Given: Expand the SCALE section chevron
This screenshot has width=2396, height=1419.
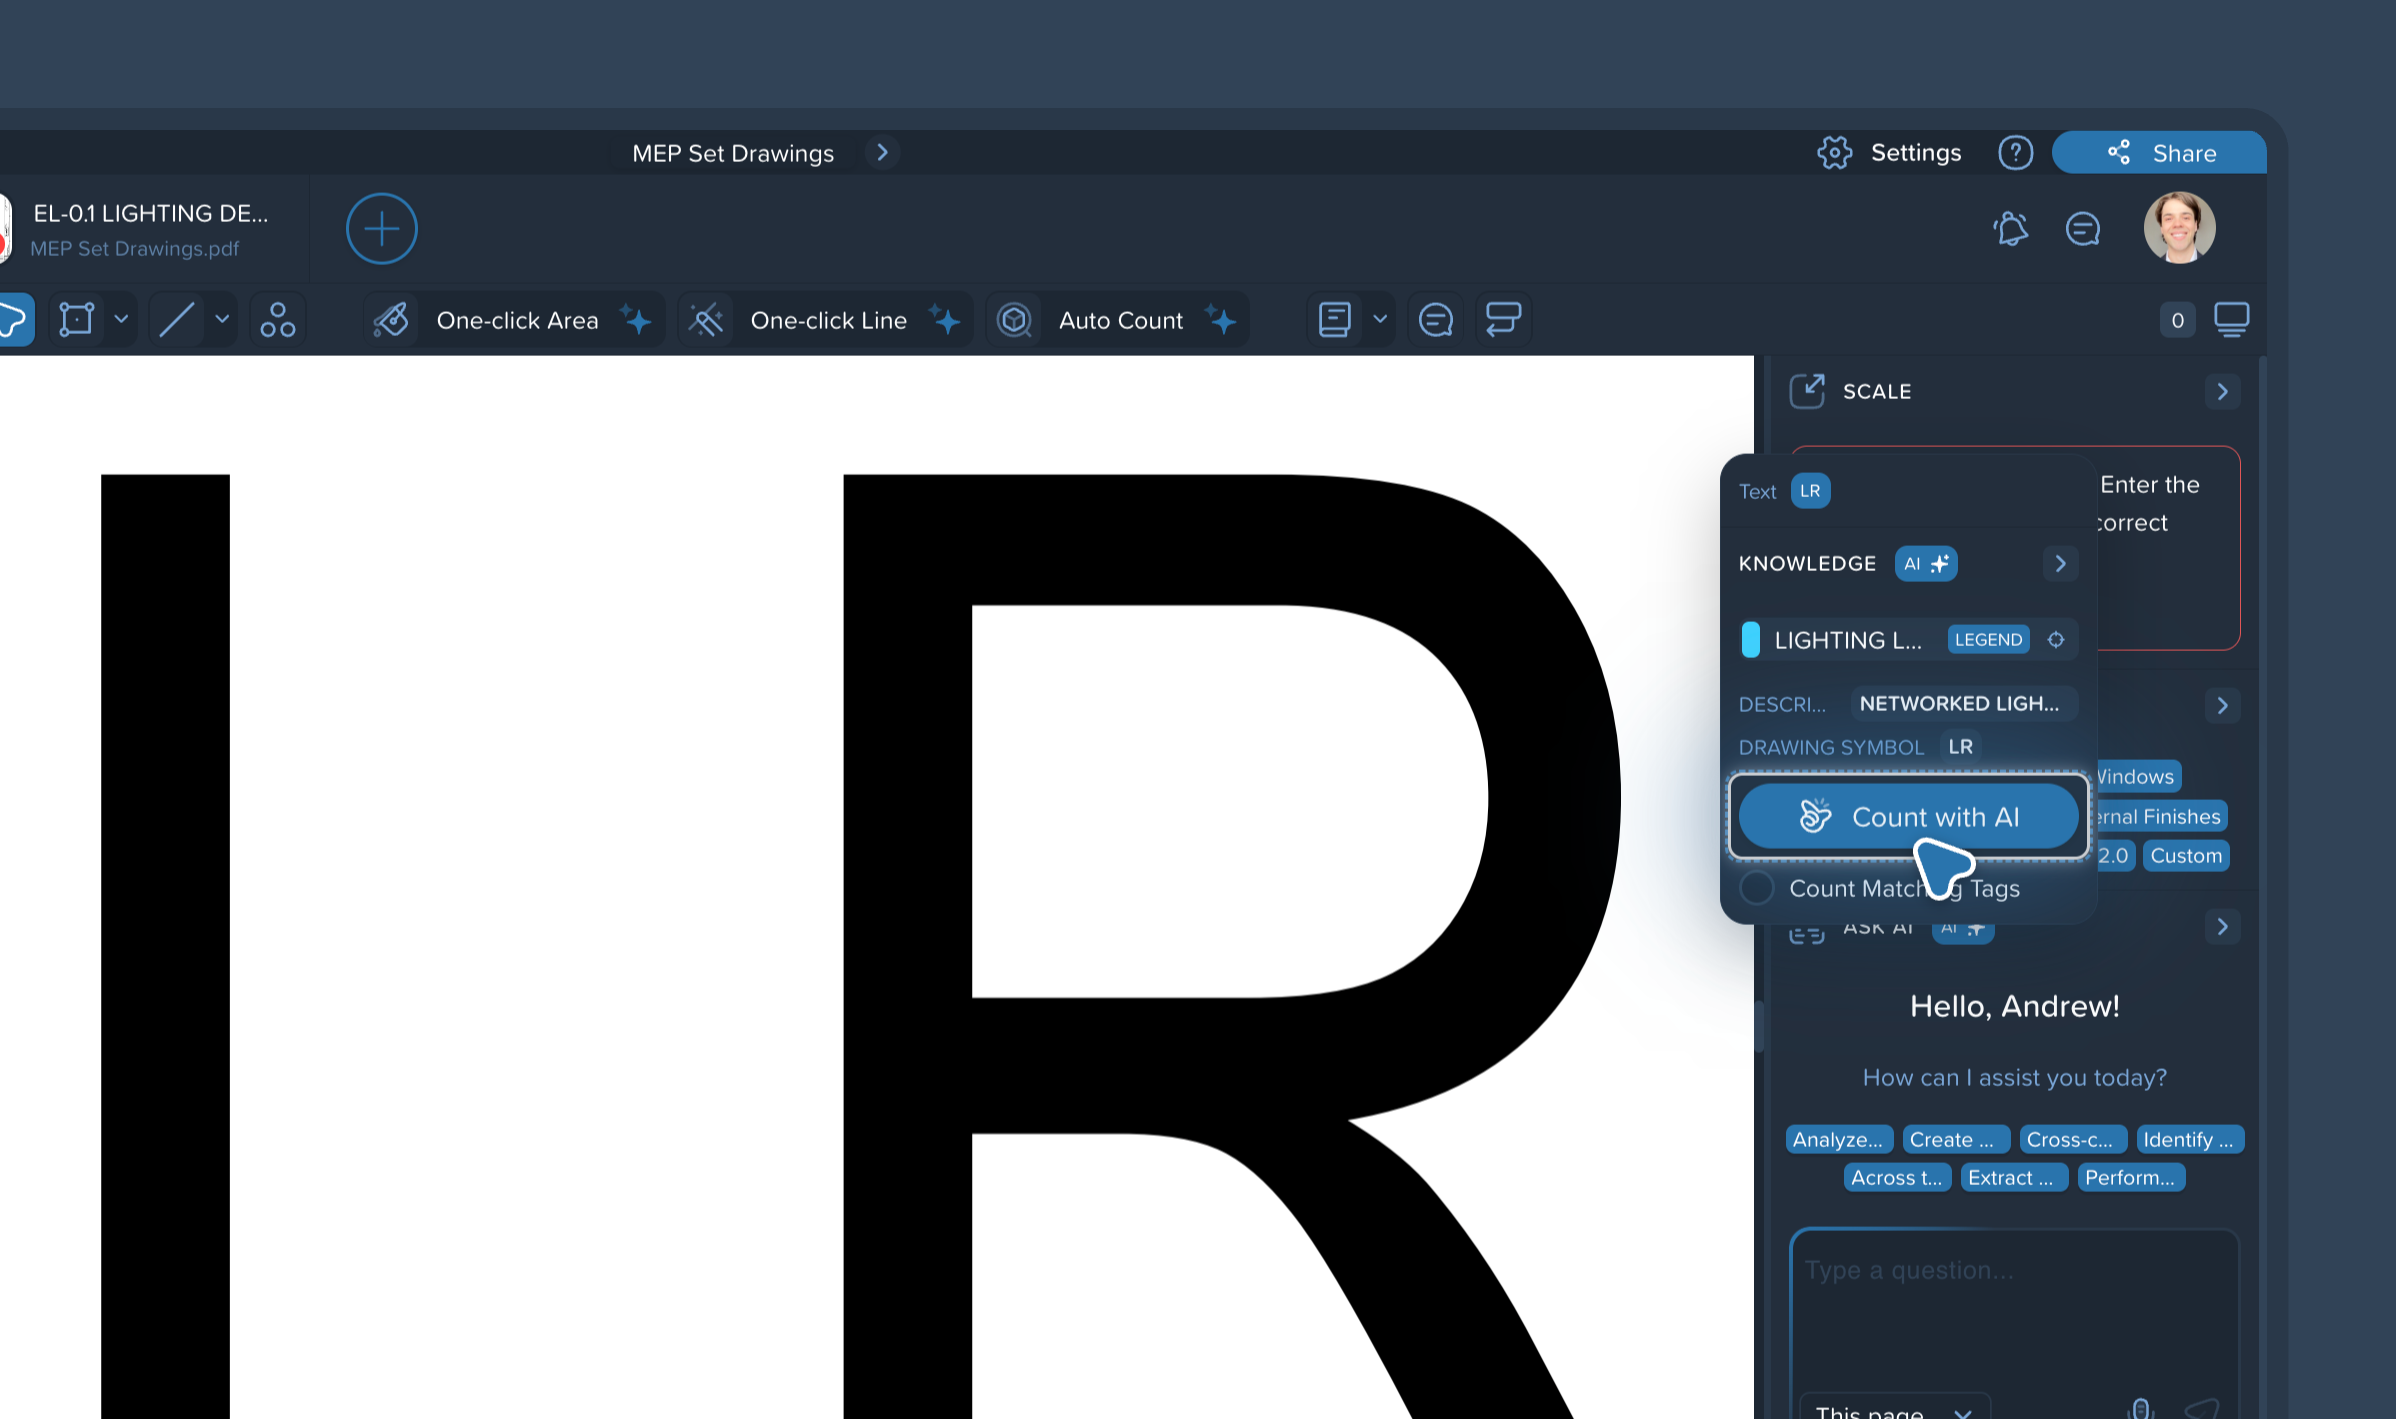Looking at the screenshot, I should 2222,391.
